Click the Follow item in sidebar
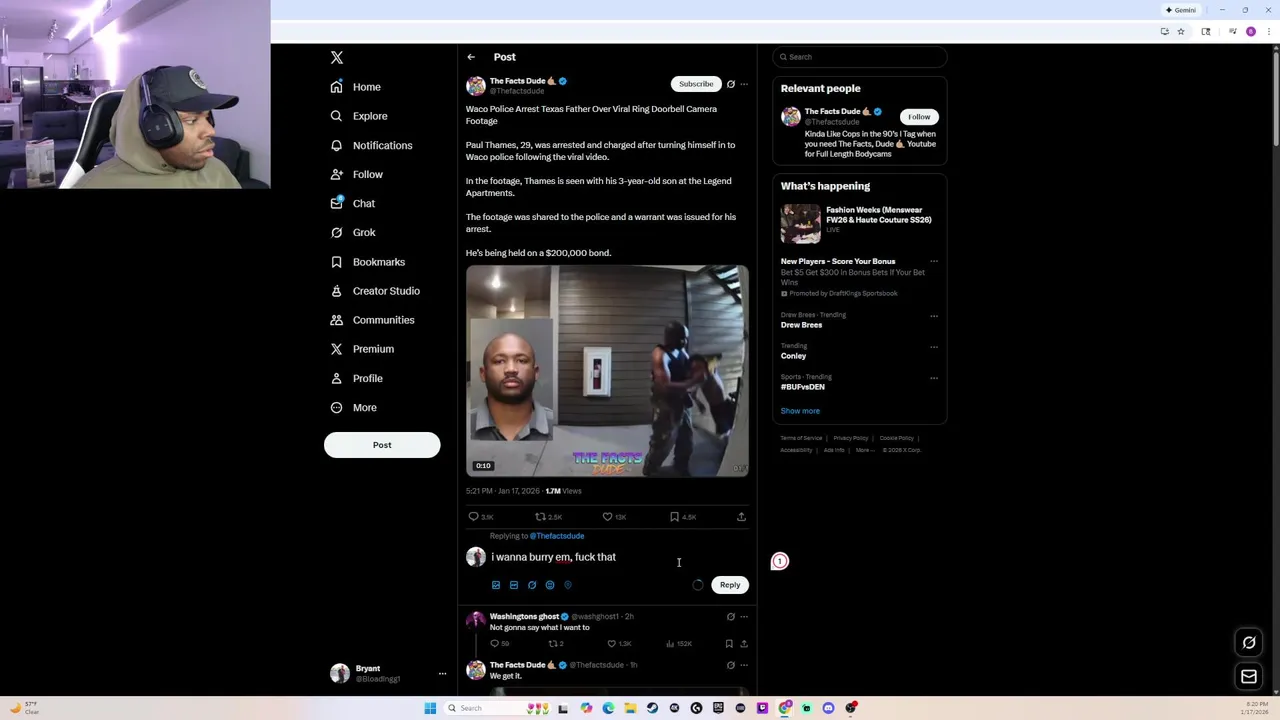The image size is (1280, 720). coord(357,174)
